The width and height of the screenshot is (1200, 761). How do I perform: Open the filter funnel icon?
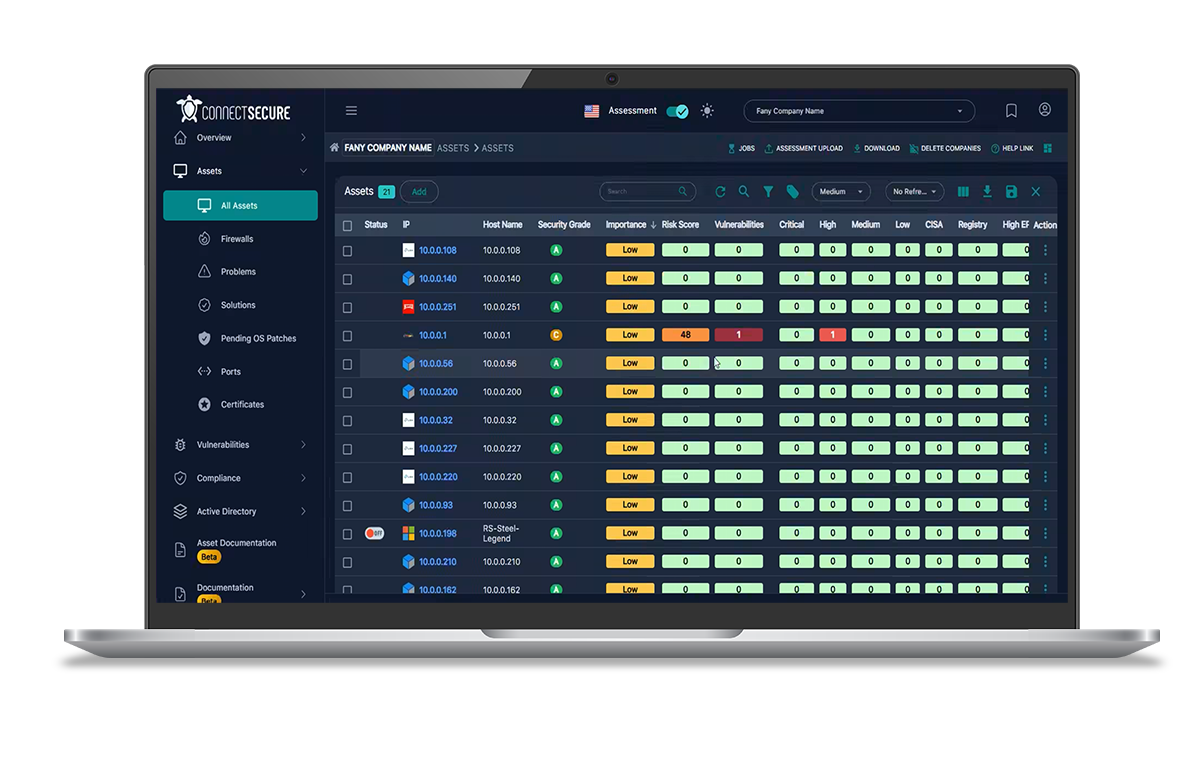coord(768,191)
